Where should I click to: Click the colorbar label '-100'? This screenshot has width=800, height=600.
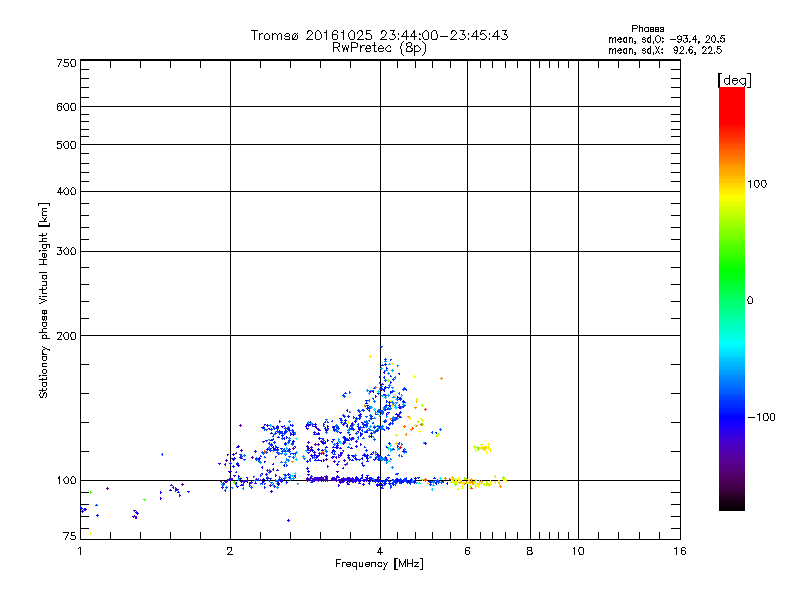coord(761,417)
